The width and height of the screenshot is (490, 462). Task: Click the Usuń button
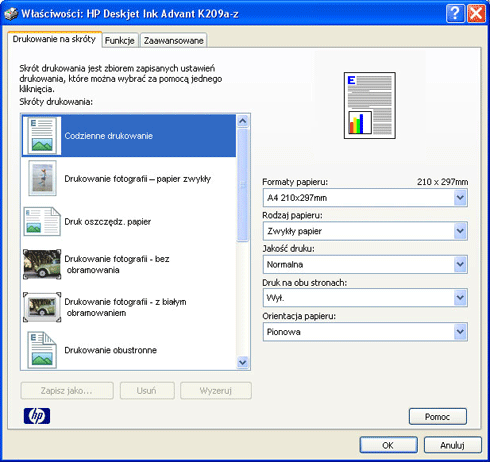(x=147, y=391)
